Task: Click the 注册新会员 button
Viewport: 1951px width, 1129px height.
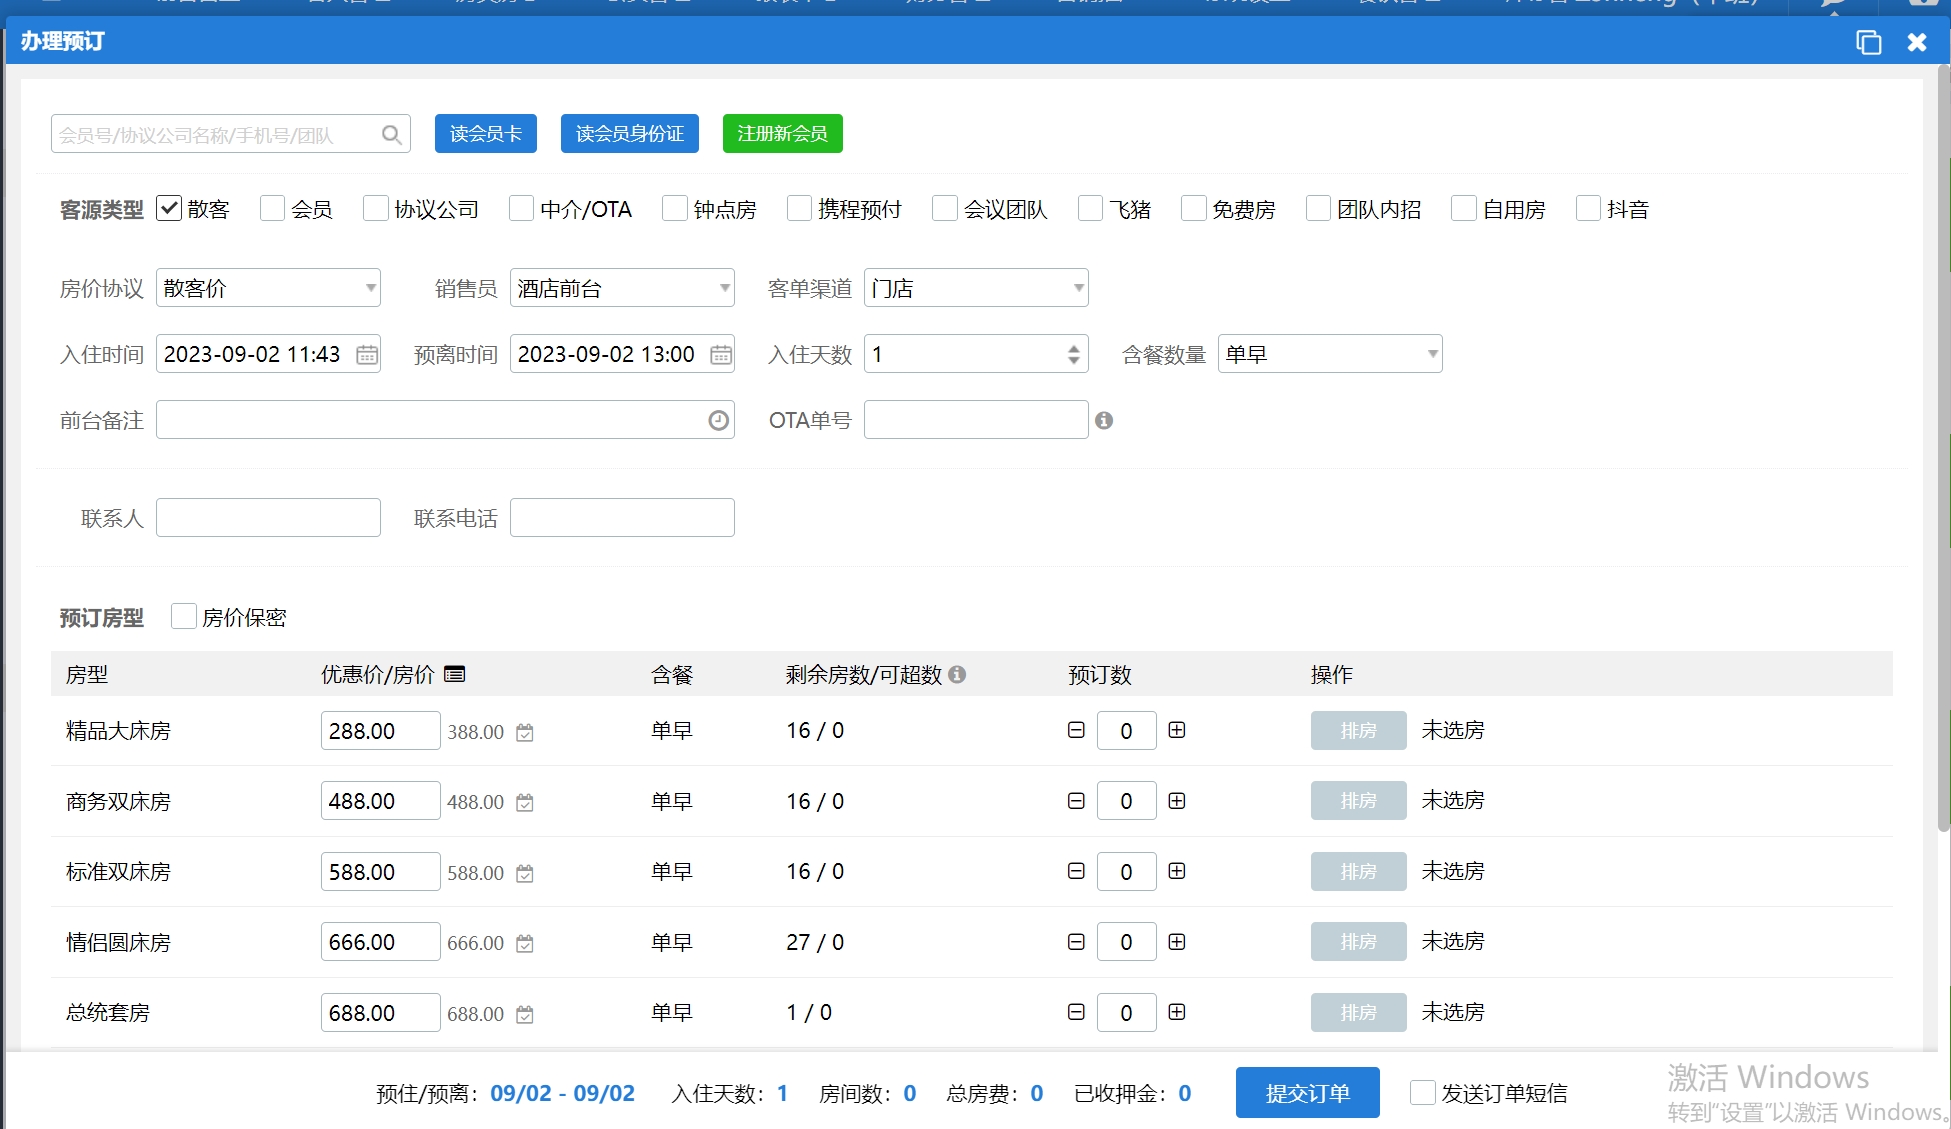Action: pos(783,134)
